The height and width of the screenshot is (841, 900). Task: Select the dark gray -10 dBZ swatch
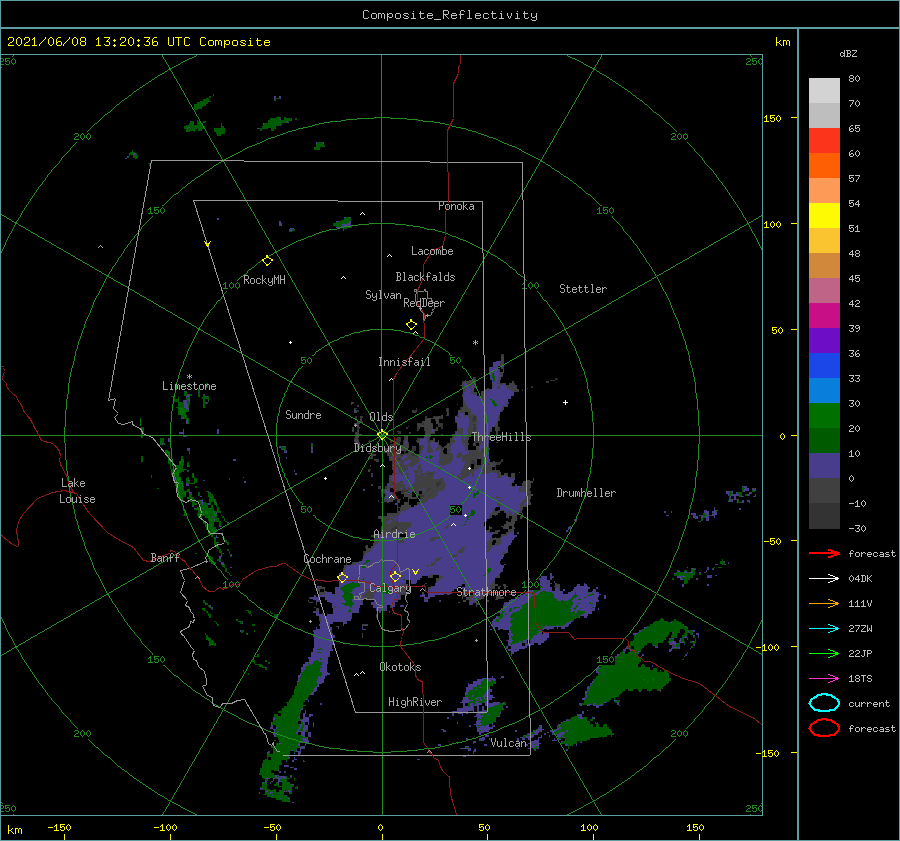click(824, 516)
